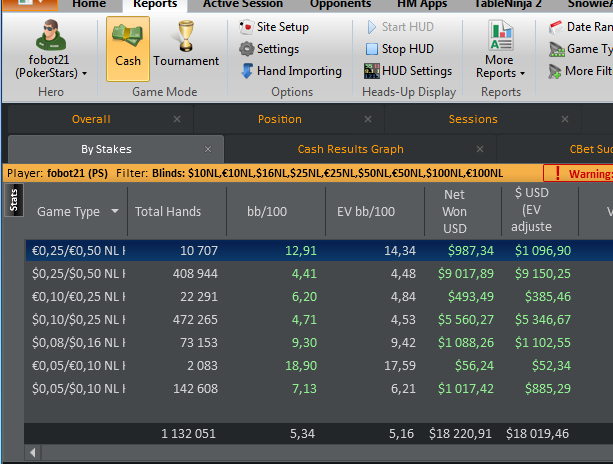Viewport: 613px width, 464px height.
Task: Open the Settings gear option
Action: click(x=269, y=49)
